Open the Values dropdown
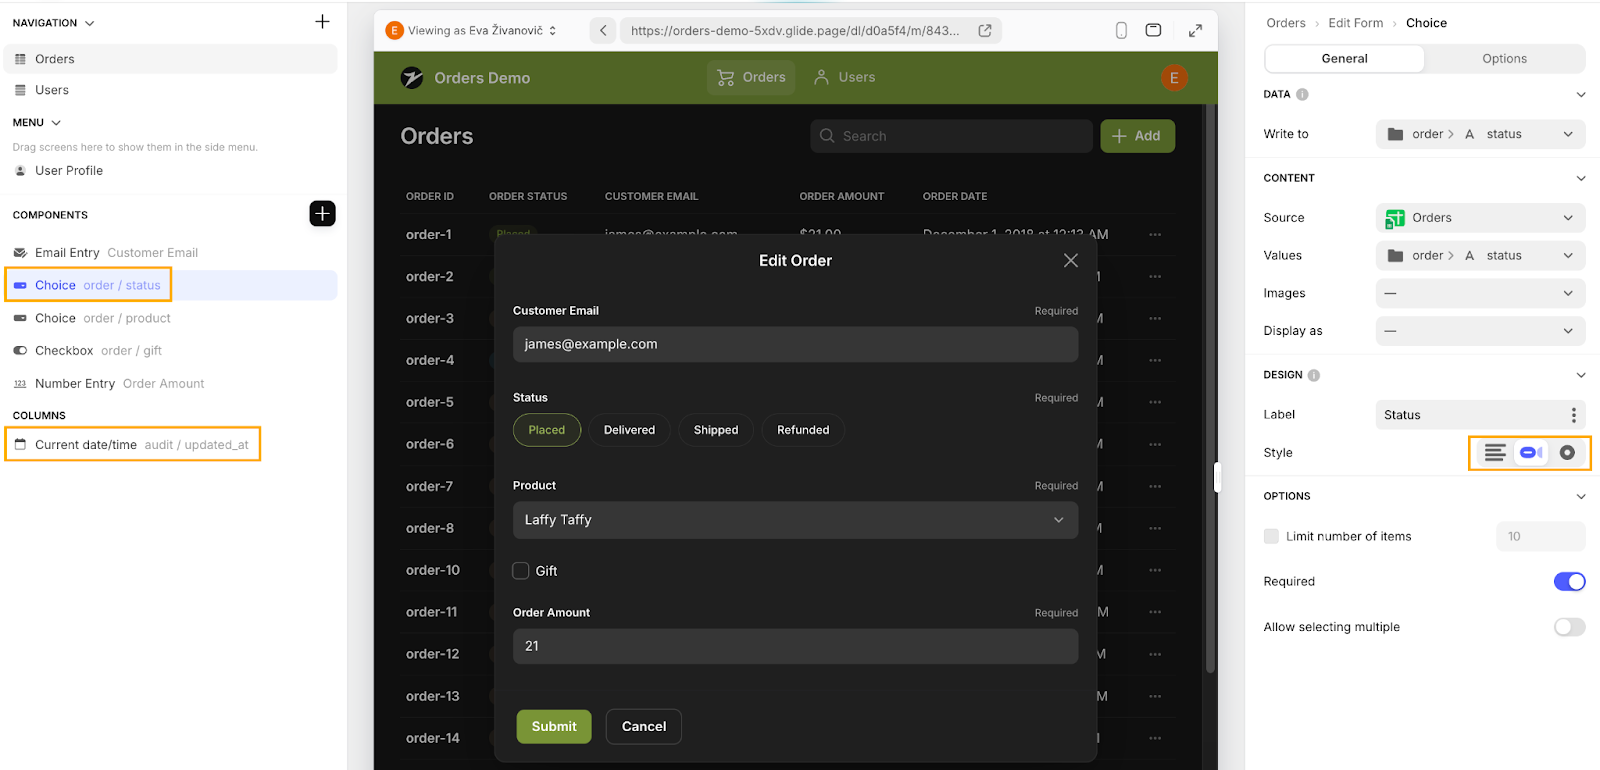The image size is (1600, 770). tap(1480, 256)
